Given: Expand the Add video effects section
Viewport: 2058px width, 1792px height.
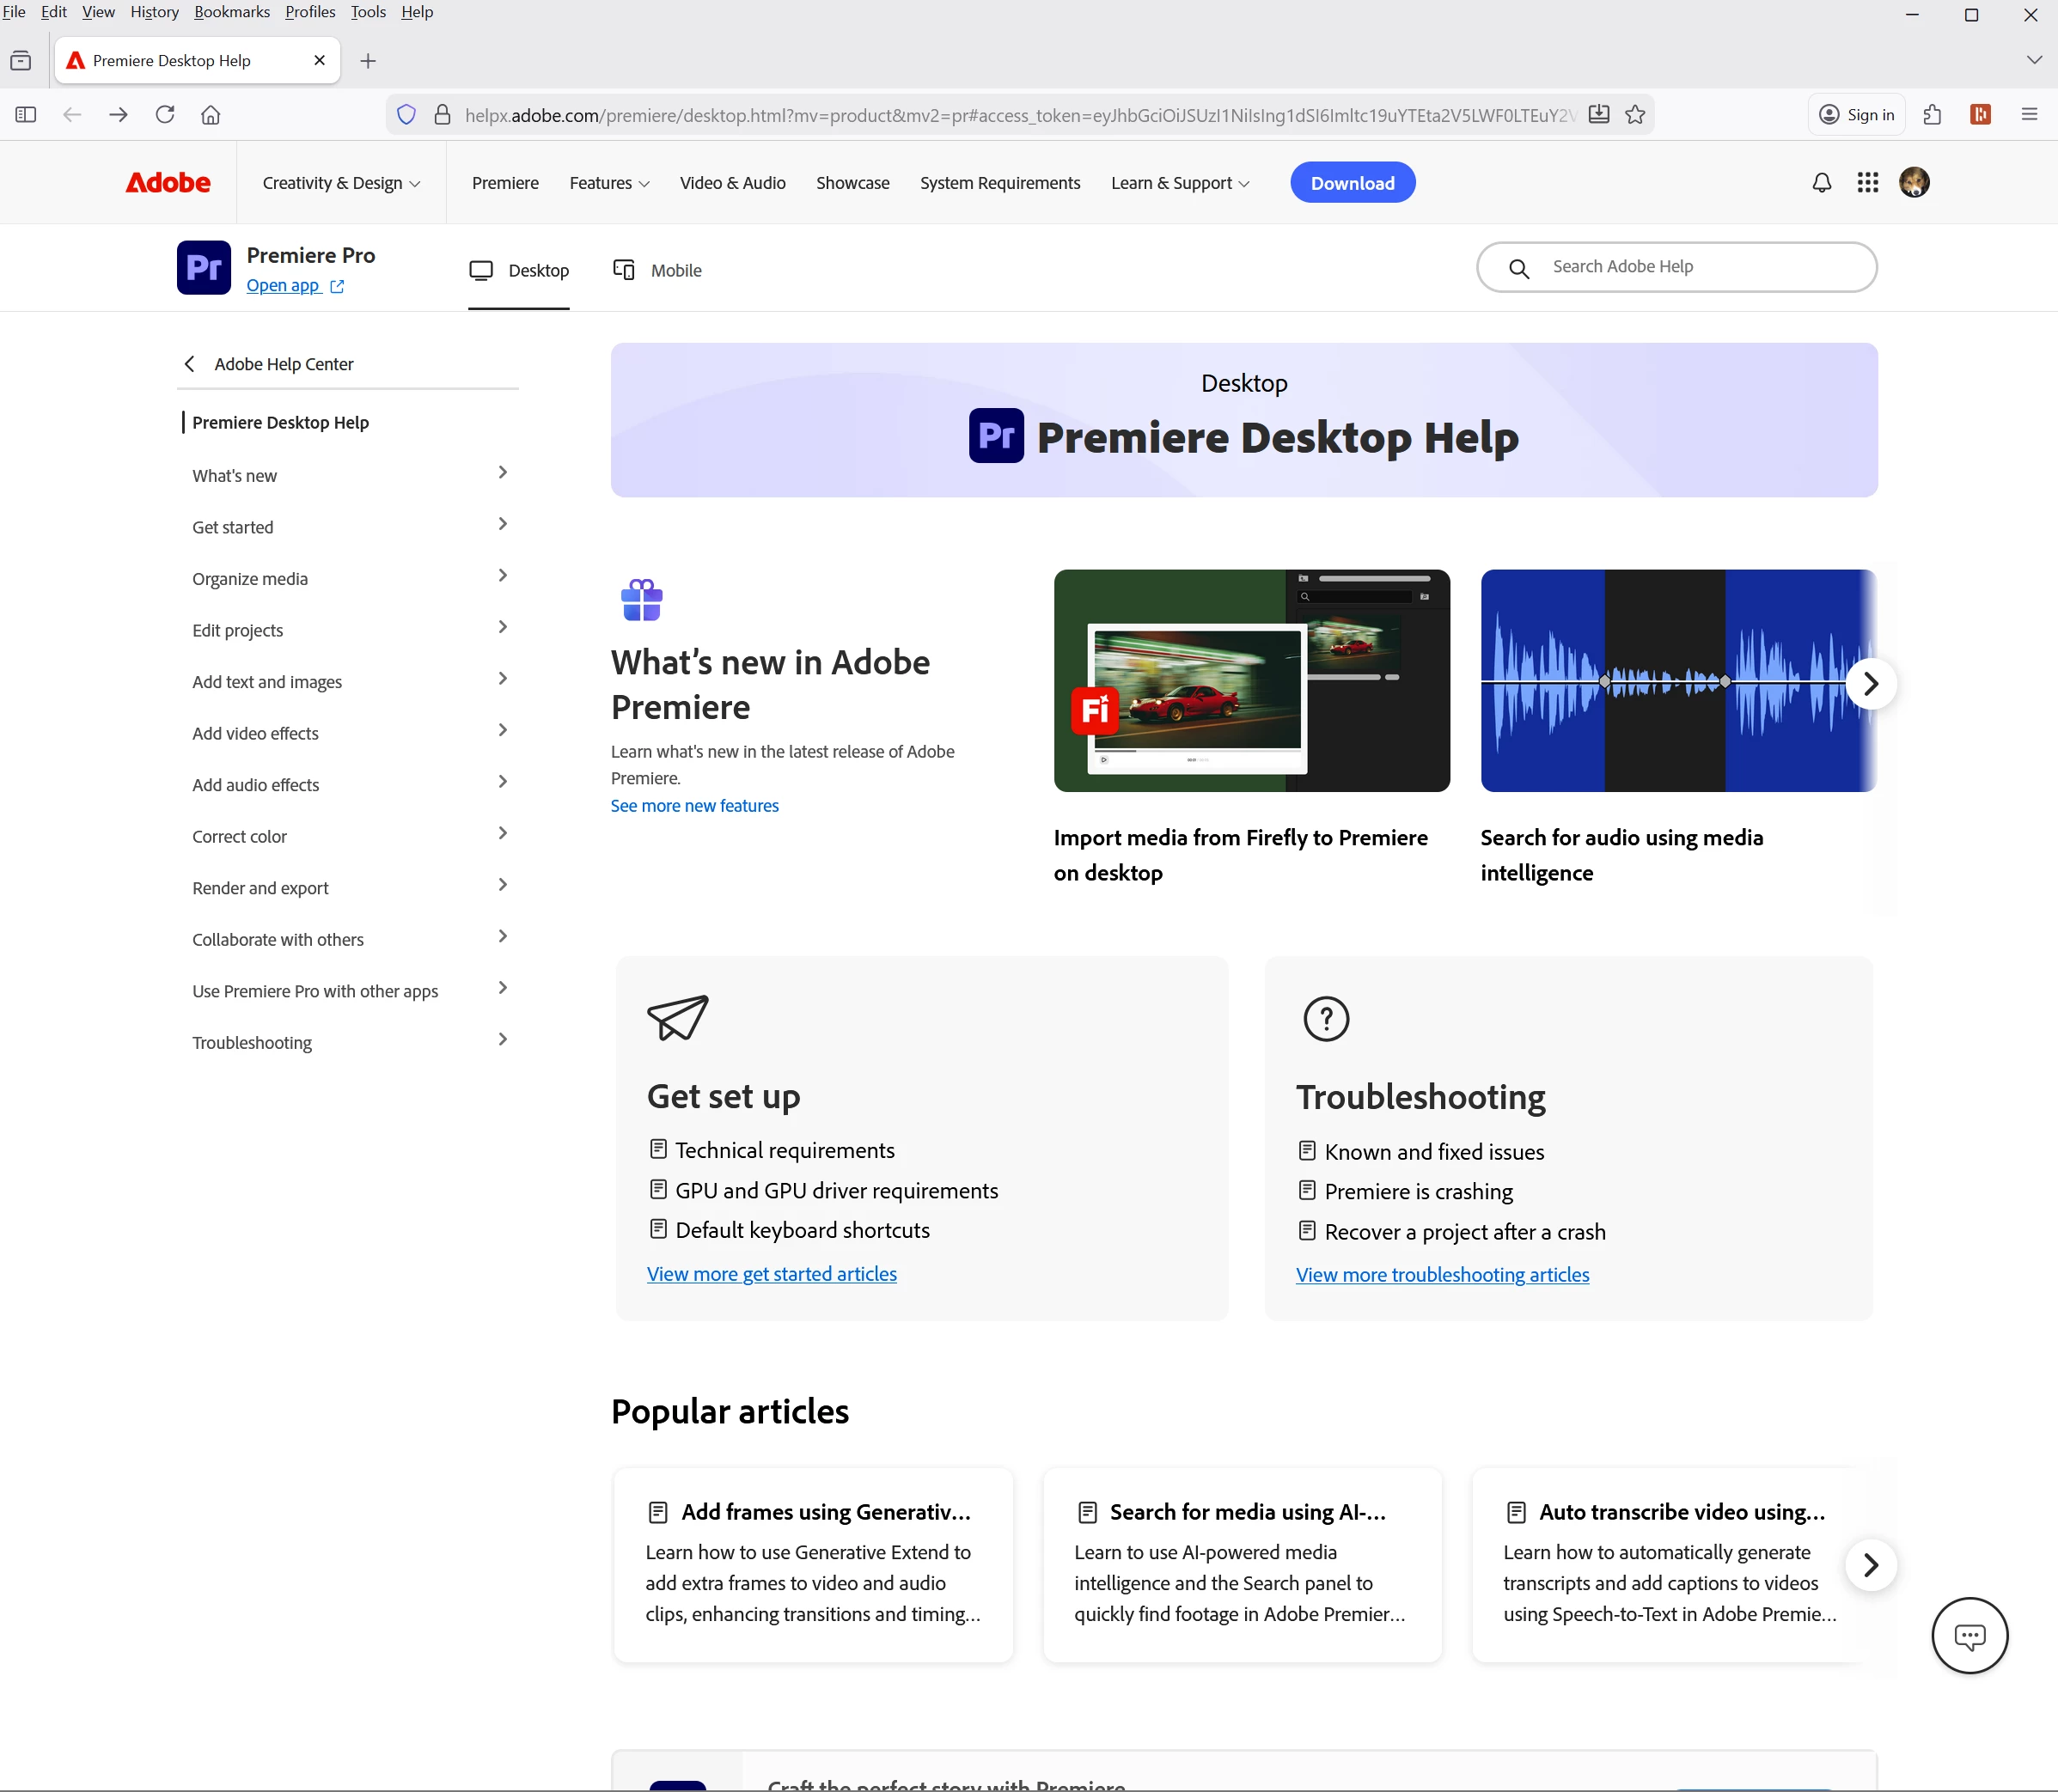Looking at the screenshot, I should click(x=503, y=731).
